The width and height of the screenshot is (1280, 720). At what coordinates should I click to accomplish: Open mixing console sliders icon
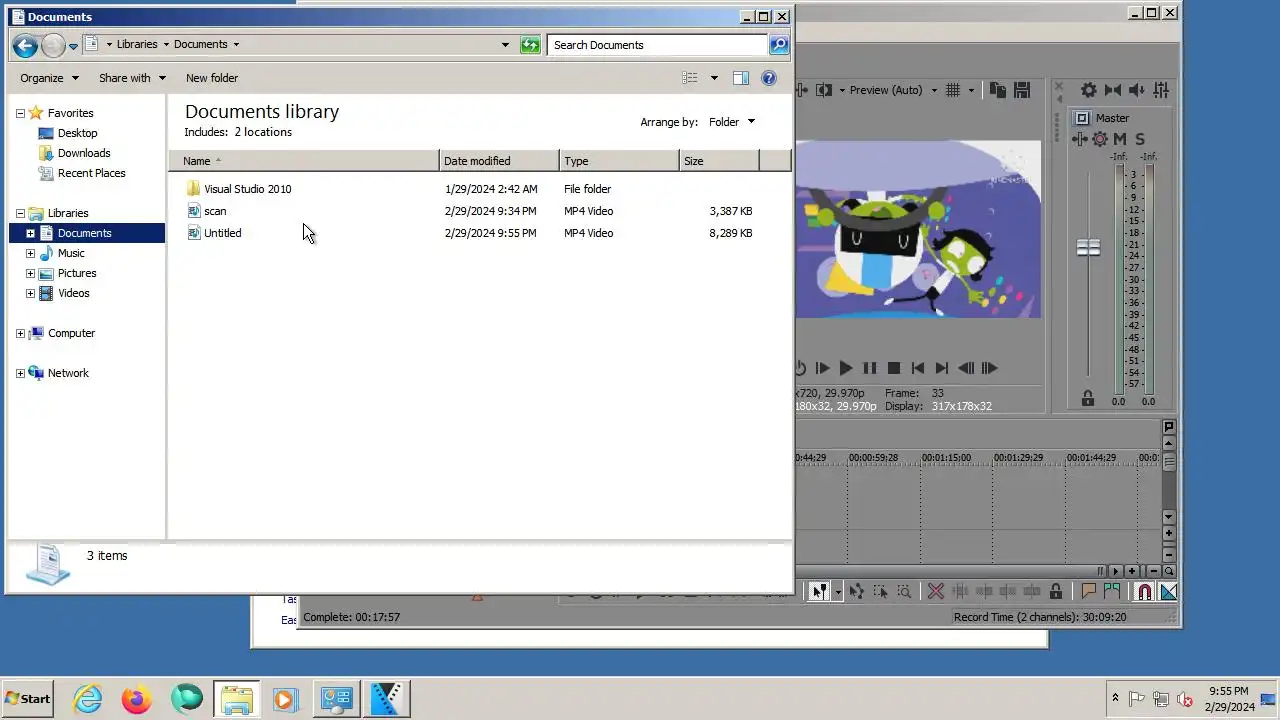(1161, 90)
